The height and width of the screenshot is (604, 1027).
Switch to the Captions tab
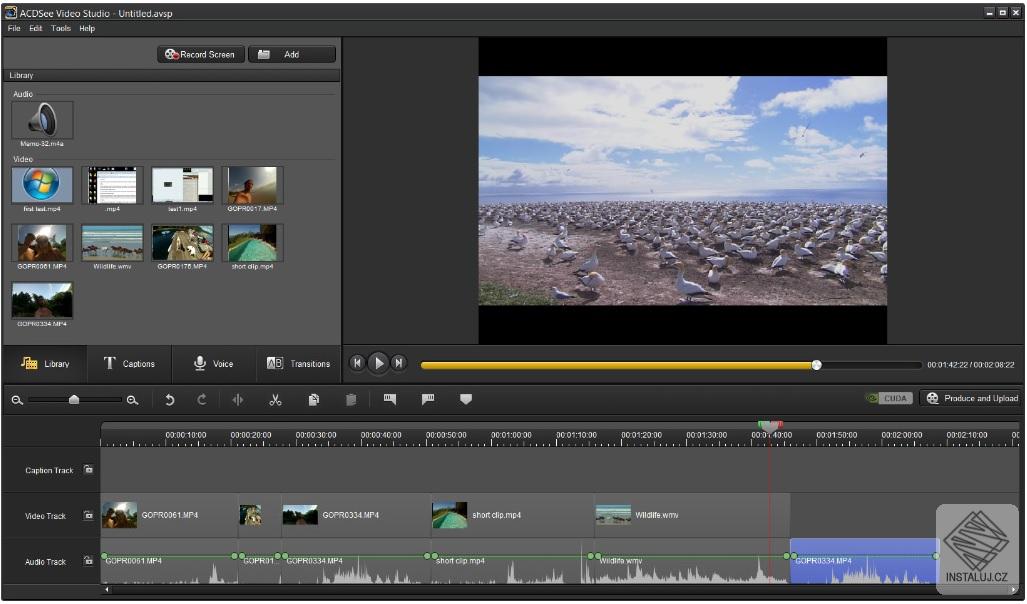[x=129, y=363]
